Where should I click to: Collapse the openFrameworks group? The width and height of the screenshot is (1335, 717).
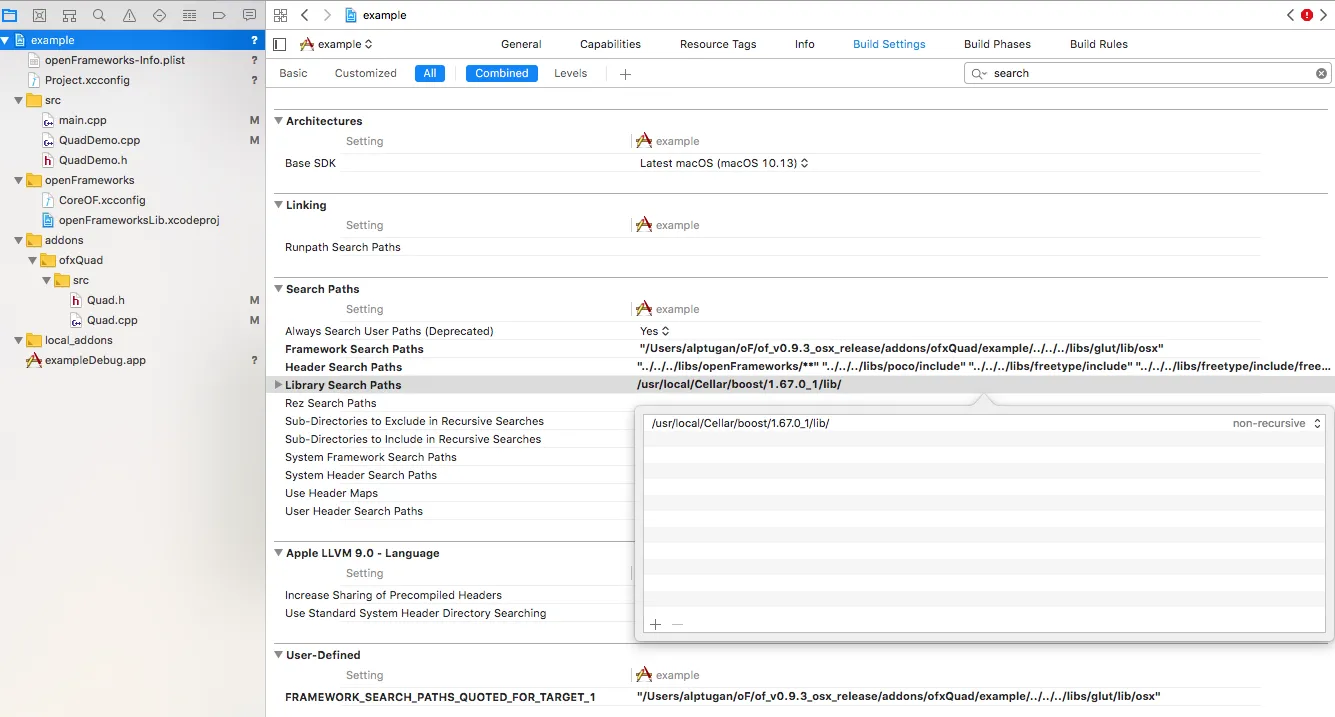tap(19, 180)
